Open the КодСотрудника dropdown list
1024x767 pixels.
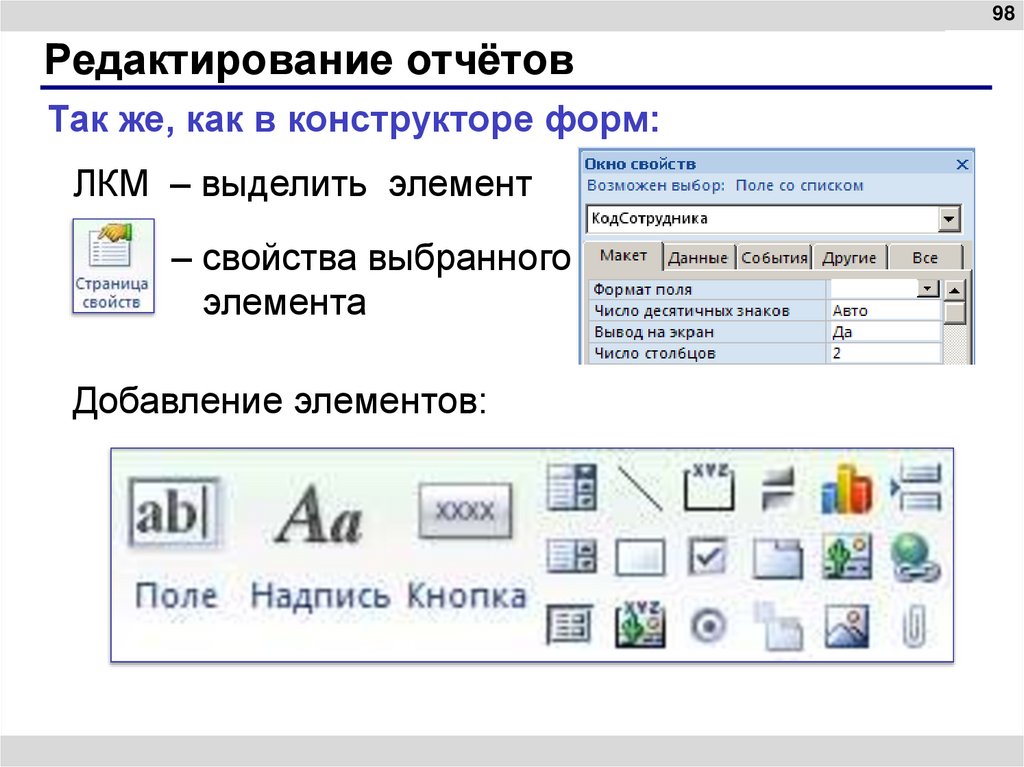click(949, 217)
